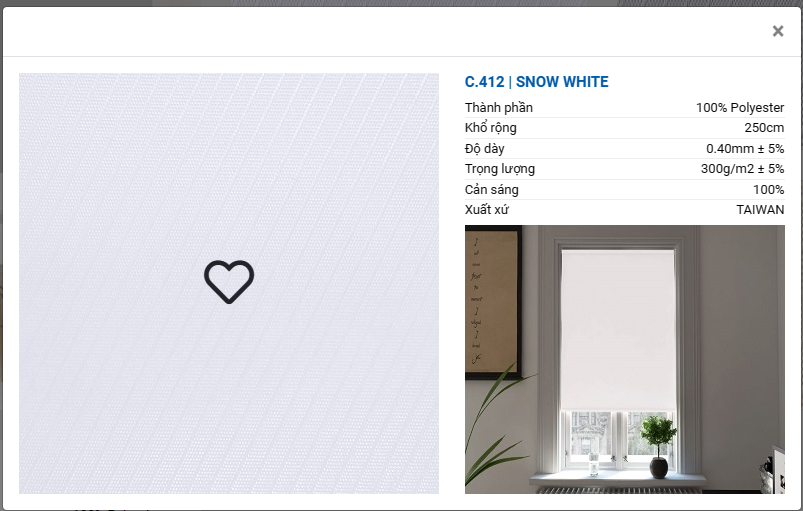This screenshot has width=803, height=511.
Task: Click the 100% light-blocking value
Action: pyautogui.click(x=768, y=189)
